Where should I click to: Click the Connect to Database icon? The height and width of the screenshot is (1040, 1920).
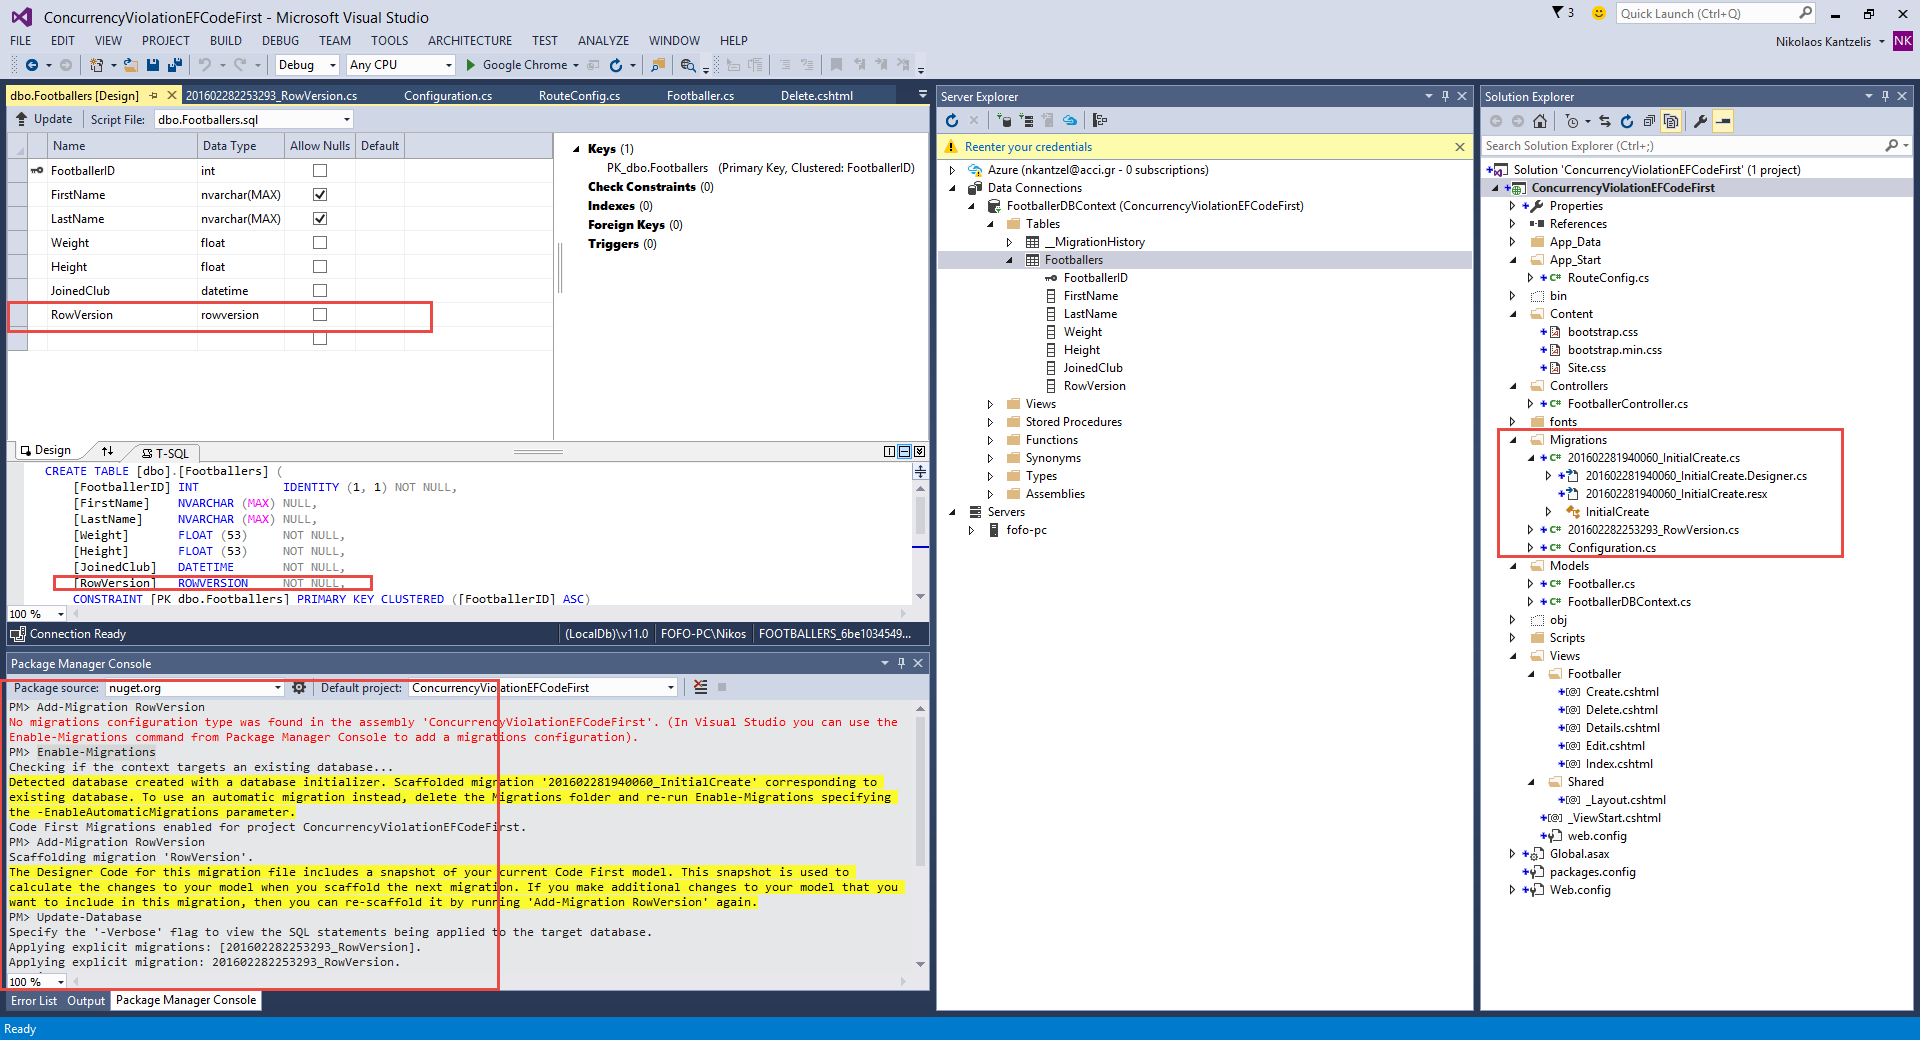(1004, 121)
